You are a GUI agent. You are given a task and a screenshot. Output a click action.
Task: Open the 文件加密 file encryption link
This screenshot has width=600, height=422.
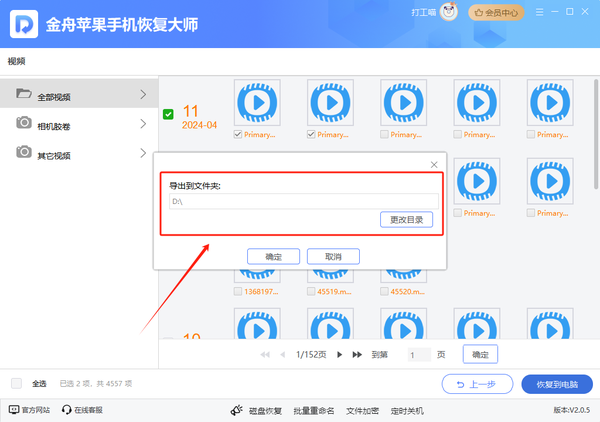click(x=362, y=411)
